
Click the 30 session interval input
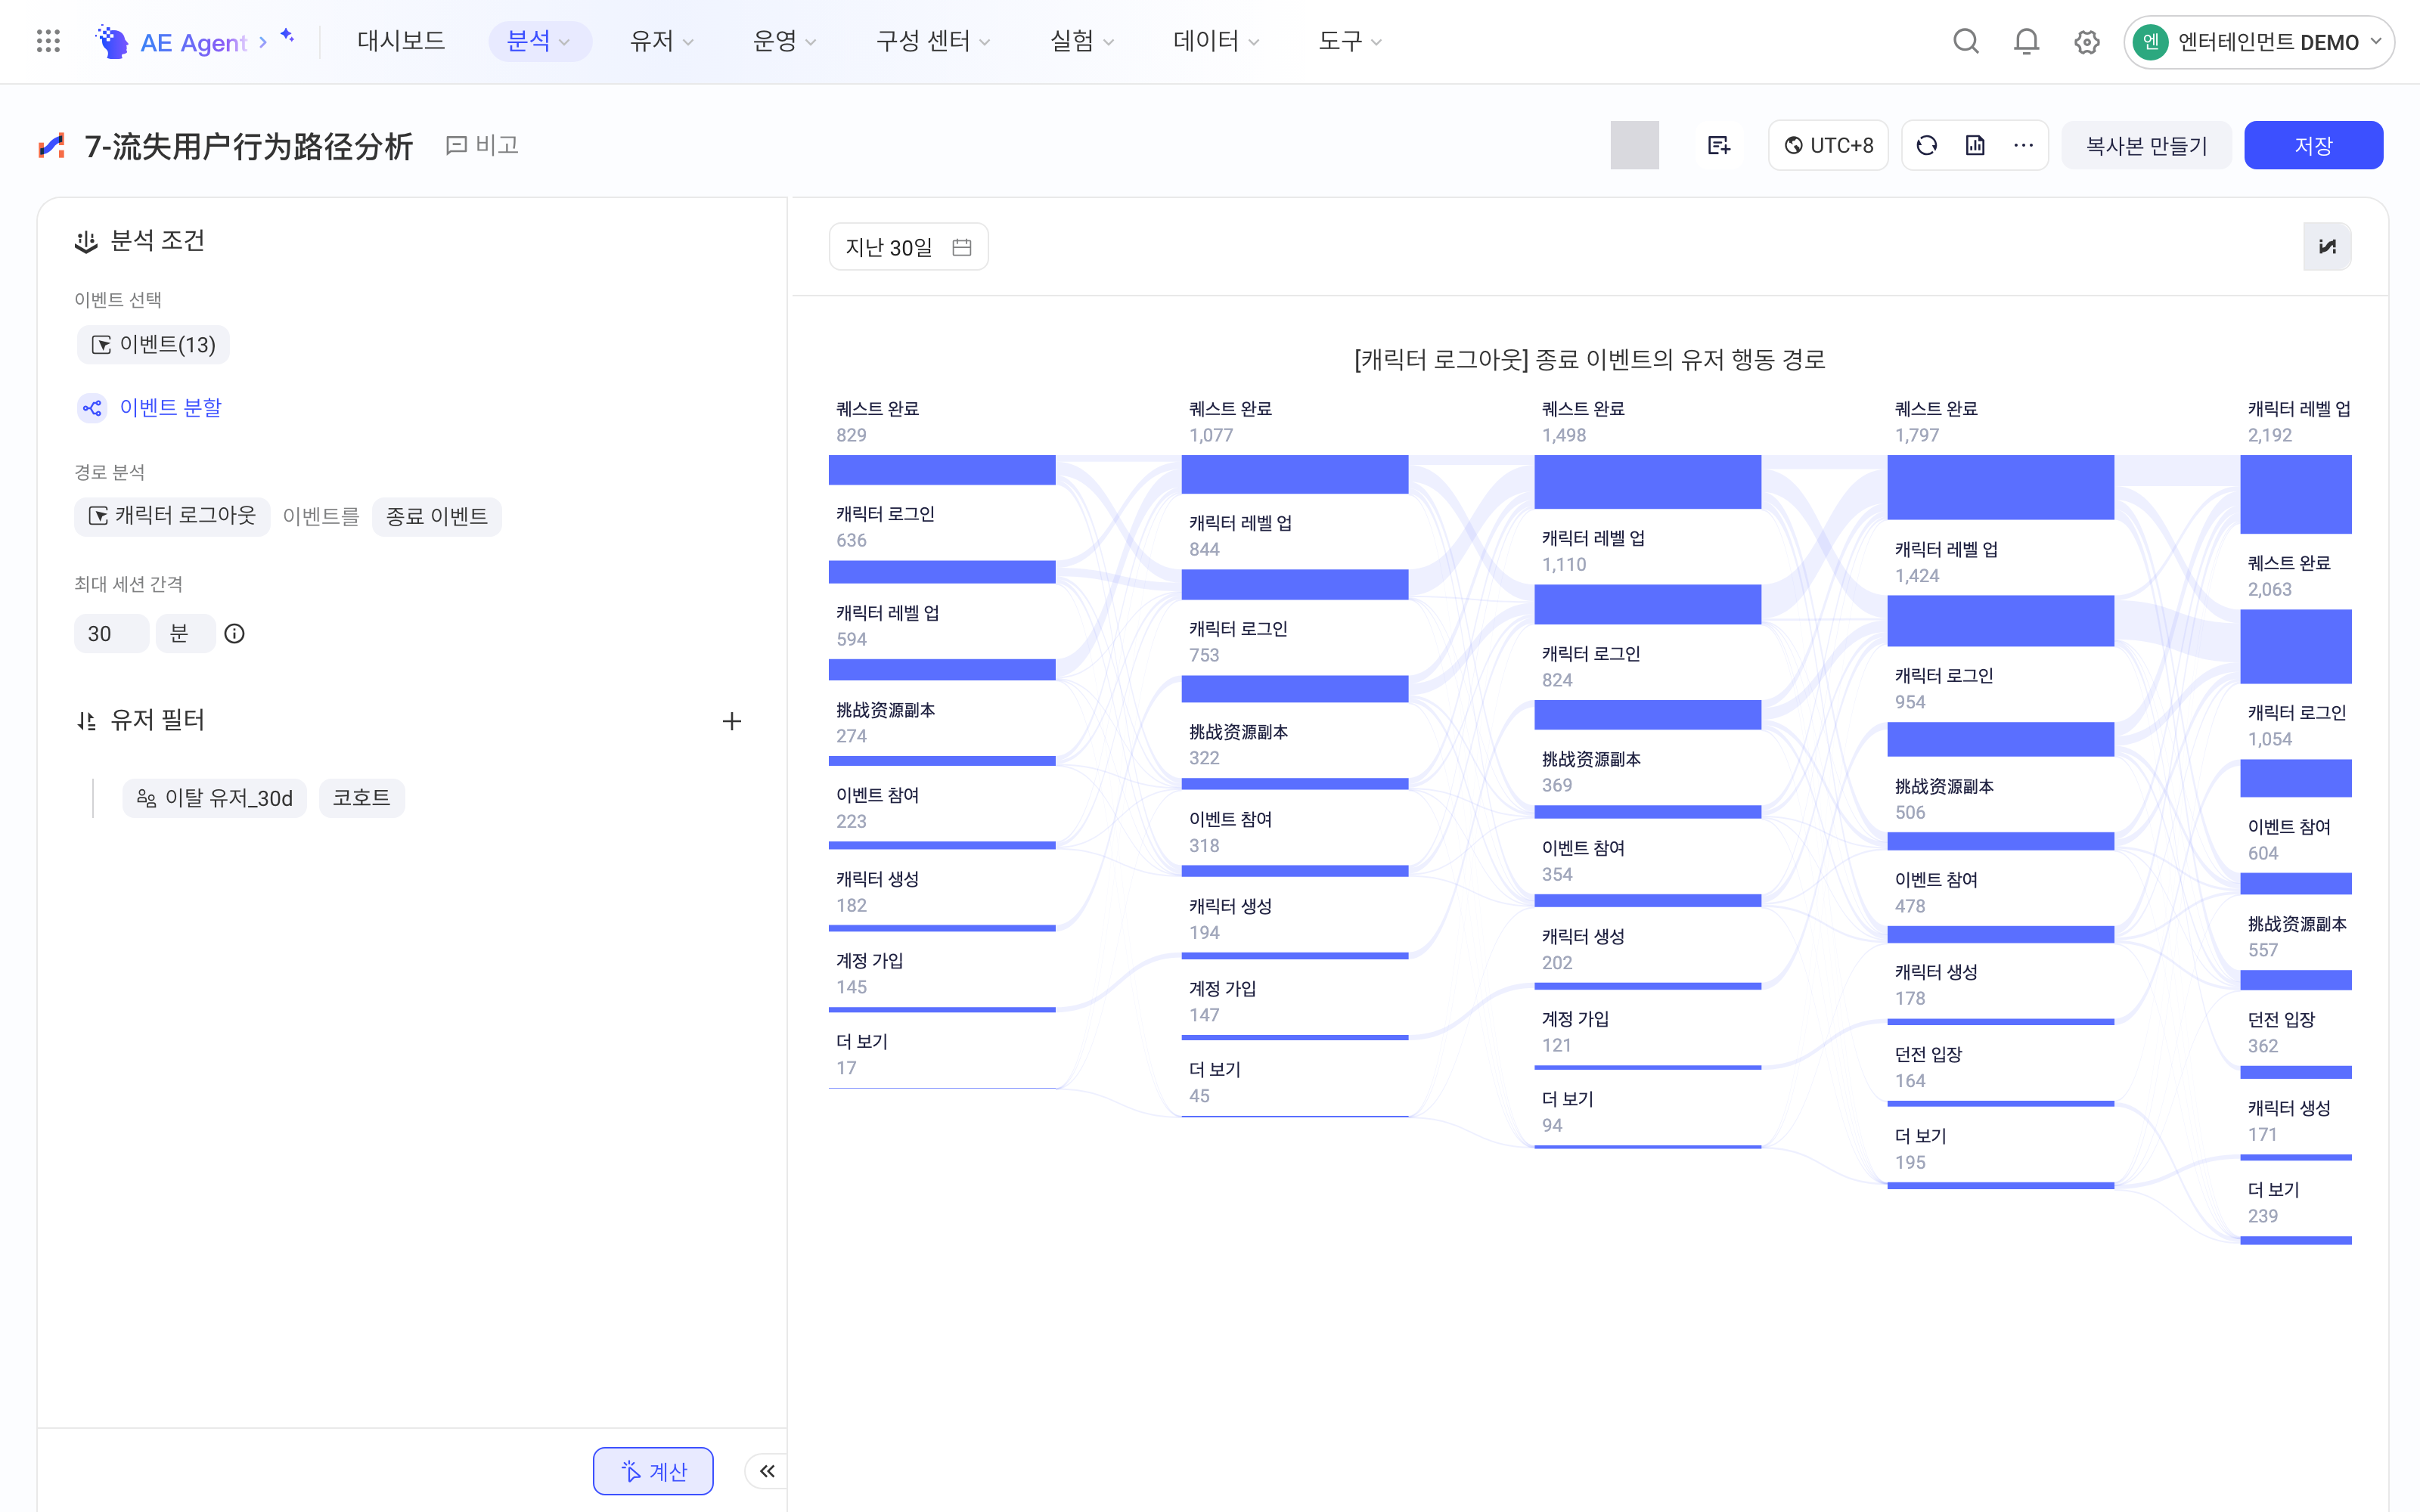111,633
